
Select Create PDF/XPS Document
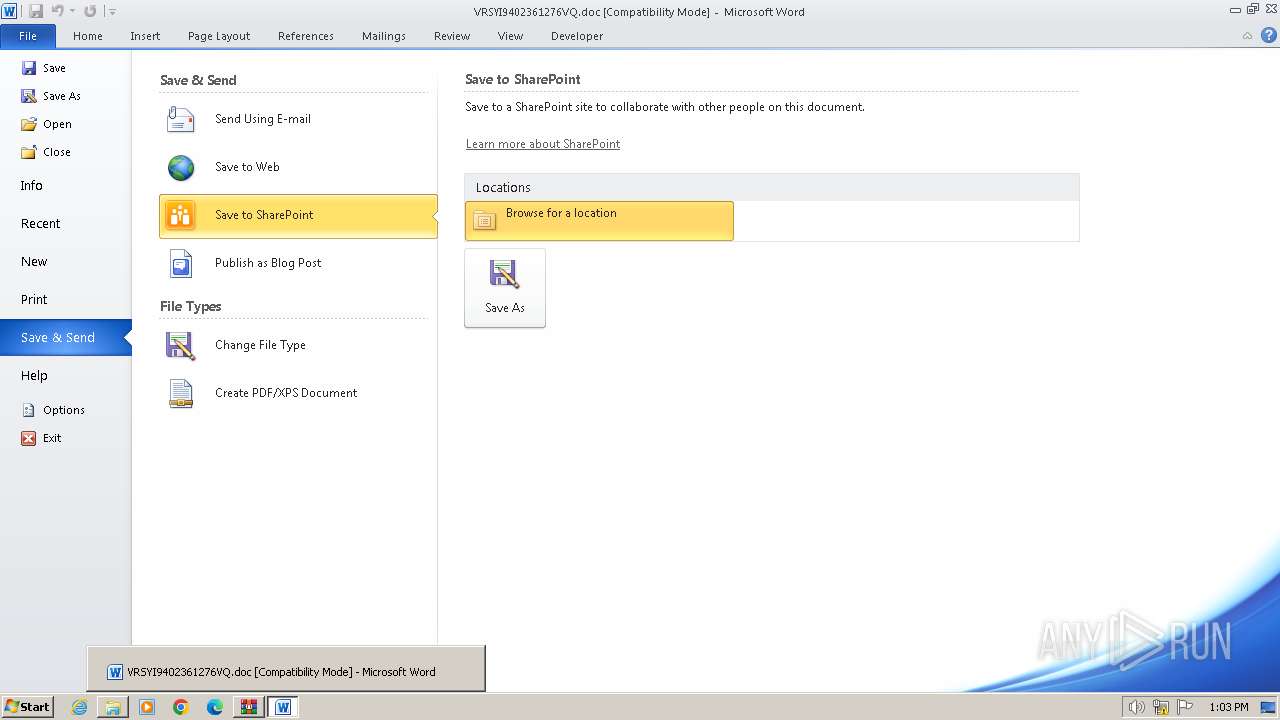pyautogui.click(x=298, y=393)
